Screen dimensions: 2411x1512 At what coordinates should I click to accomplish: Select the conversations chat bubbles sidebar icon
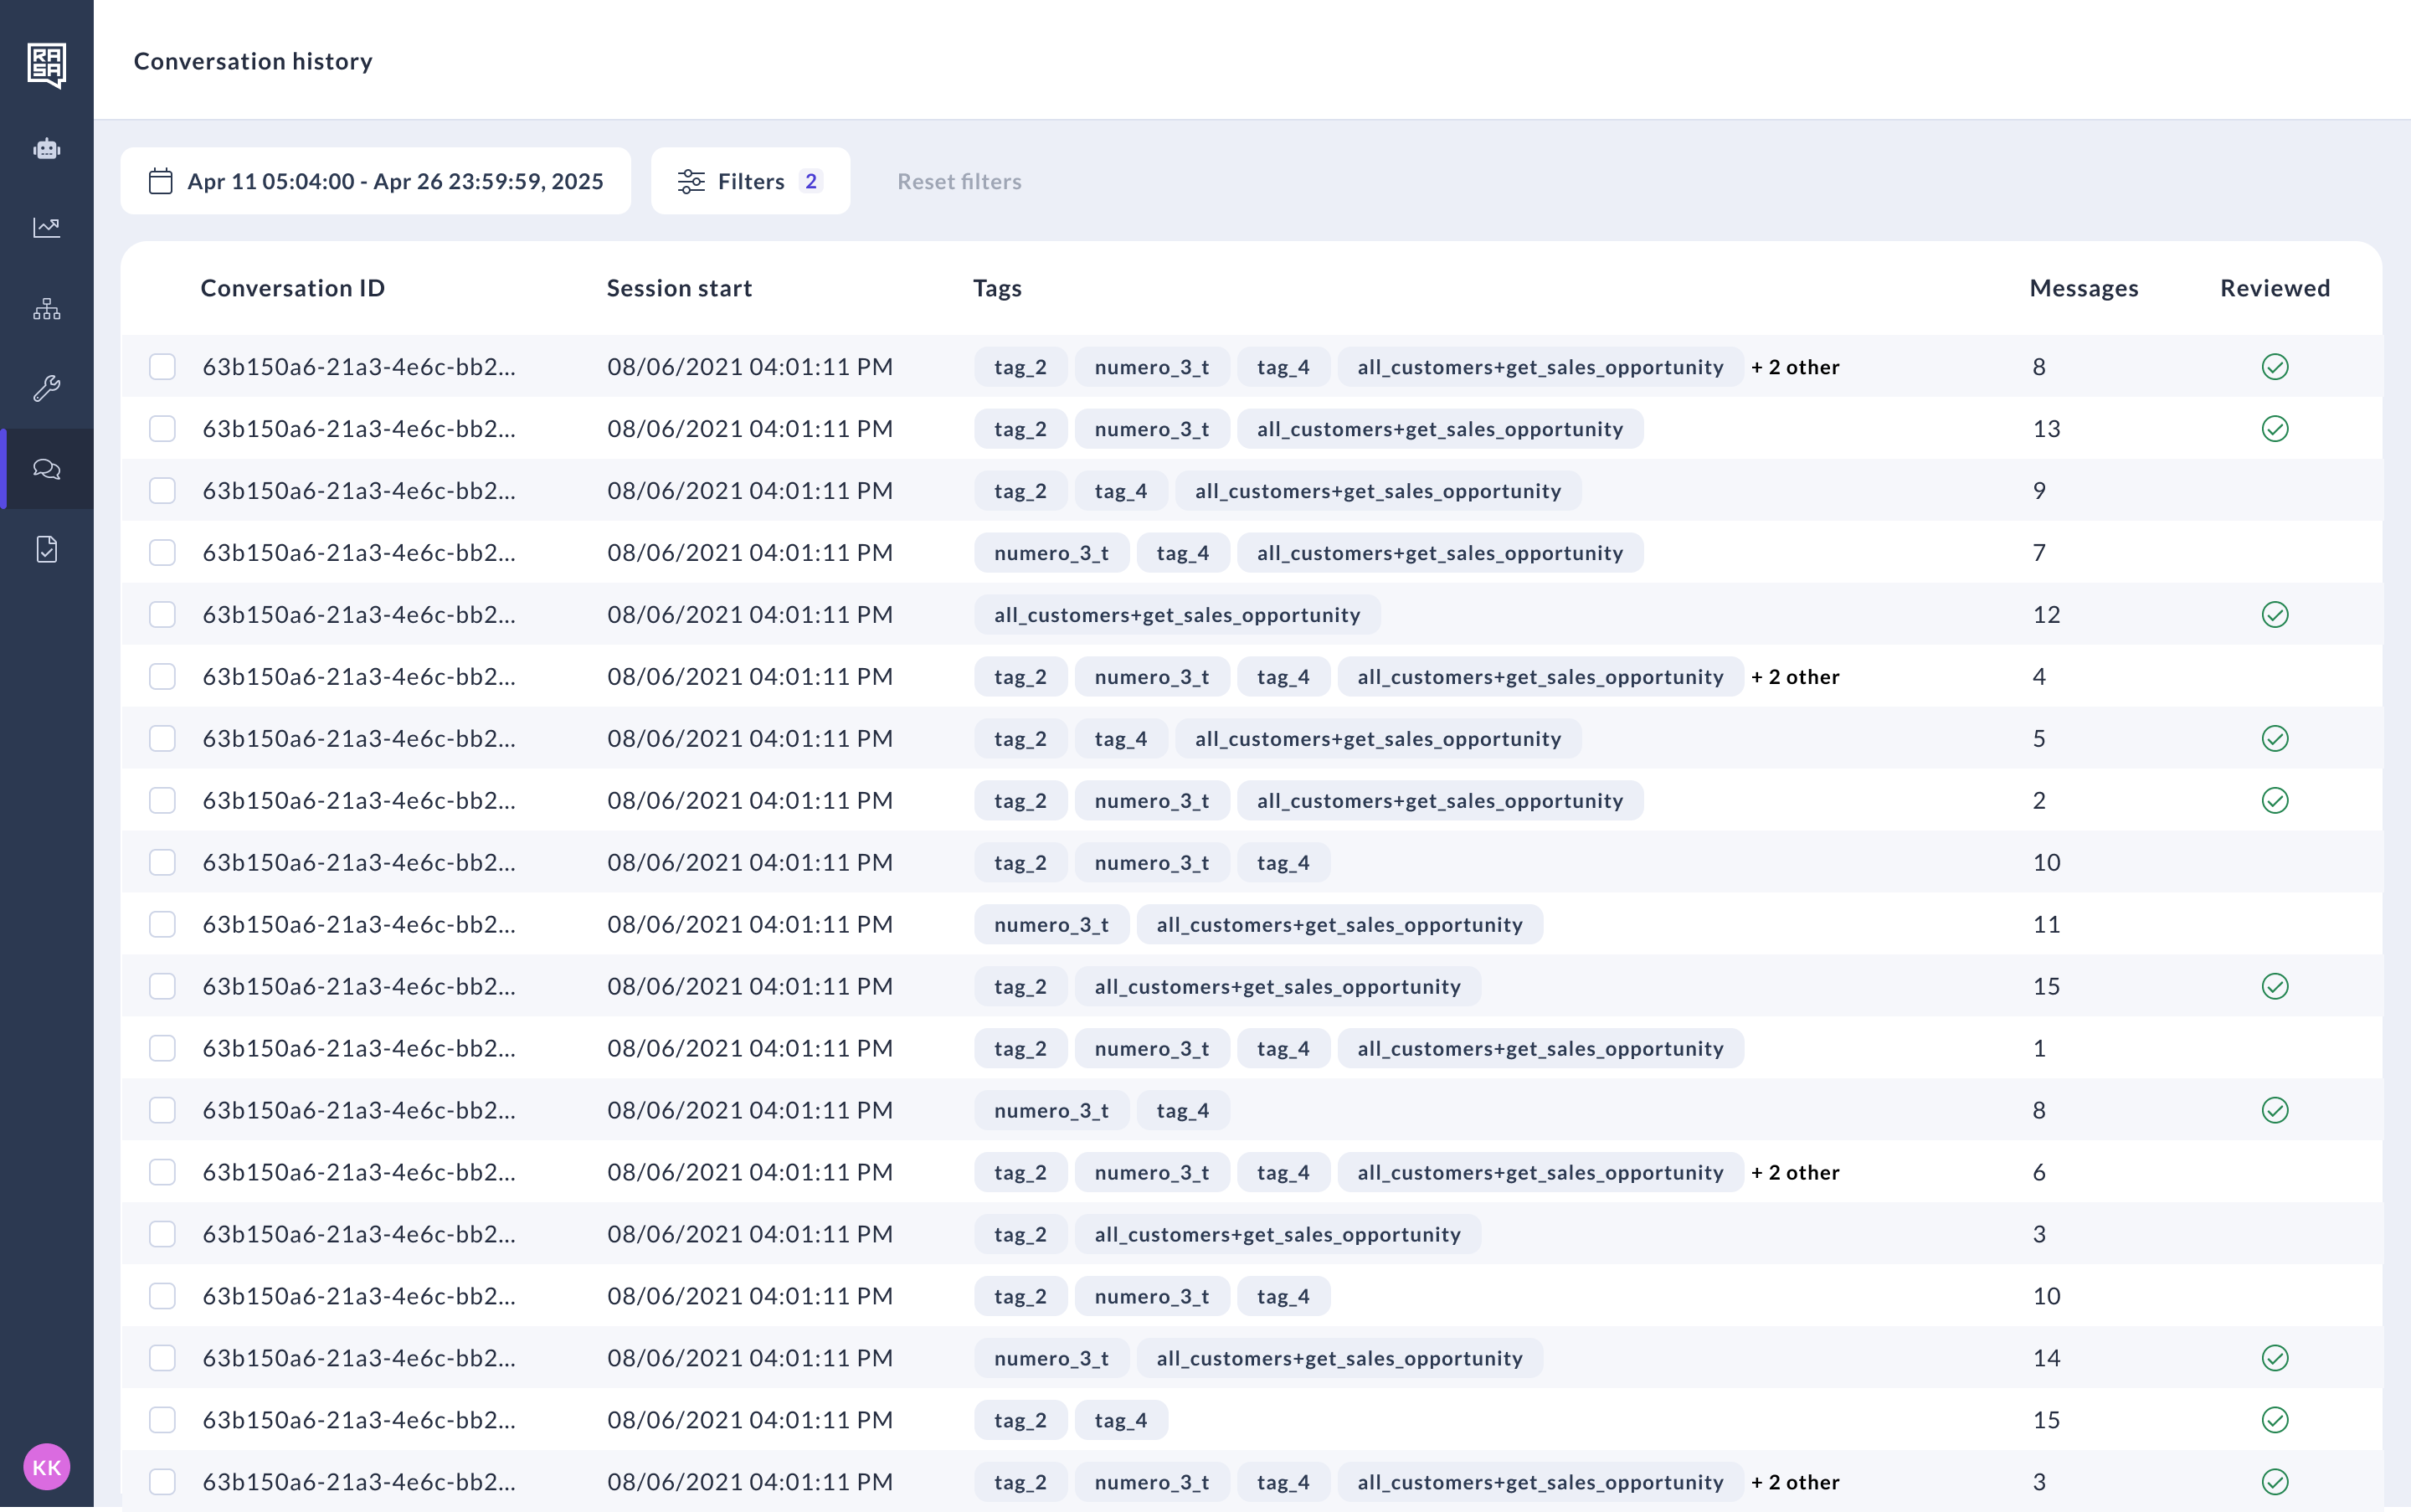click(x=46, y=469)
